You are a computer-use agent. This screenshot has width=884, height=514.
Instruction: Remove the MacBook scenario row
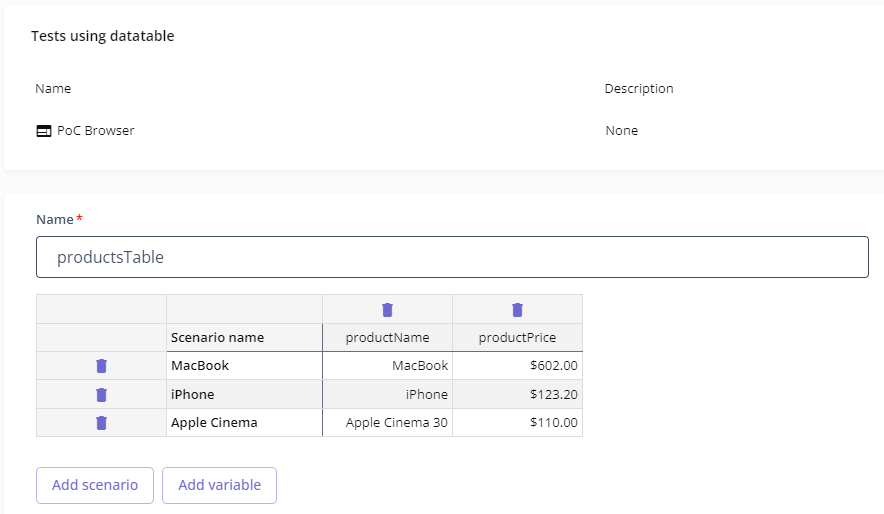point(101,366)
